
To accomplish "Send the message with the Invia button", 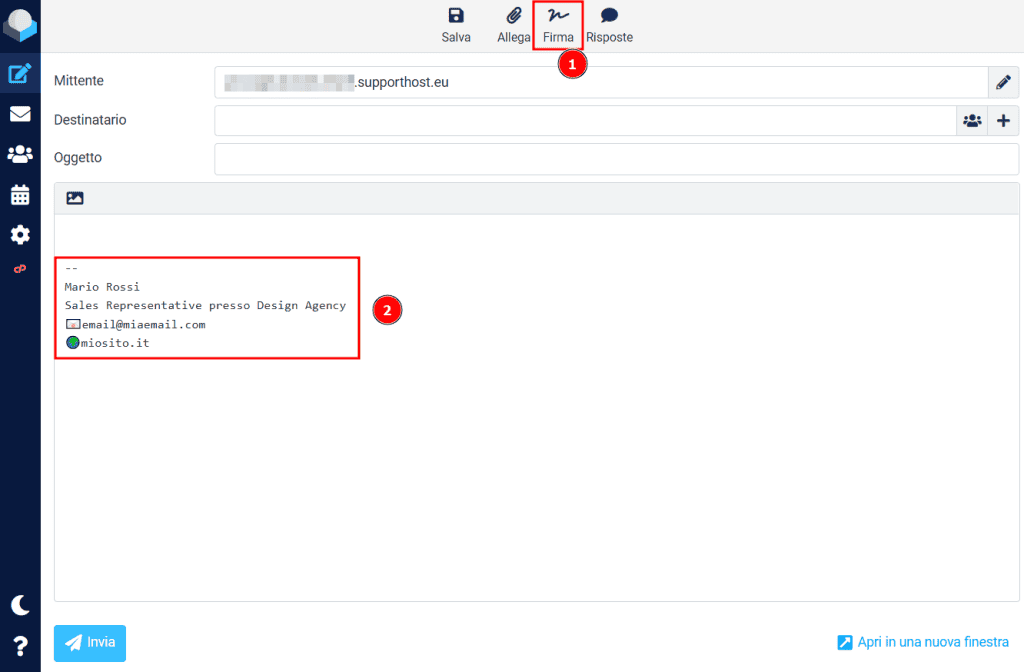I will point(89,643).
